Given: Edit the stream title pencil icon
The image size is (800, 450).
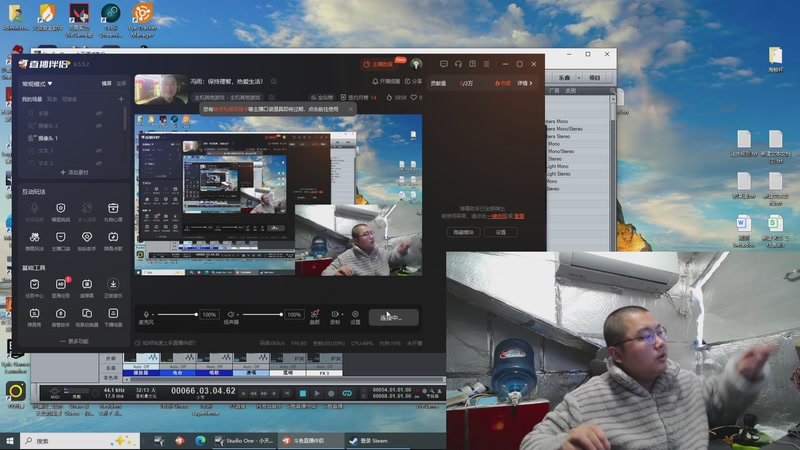Looking at the screenshot, I should 274,81.
